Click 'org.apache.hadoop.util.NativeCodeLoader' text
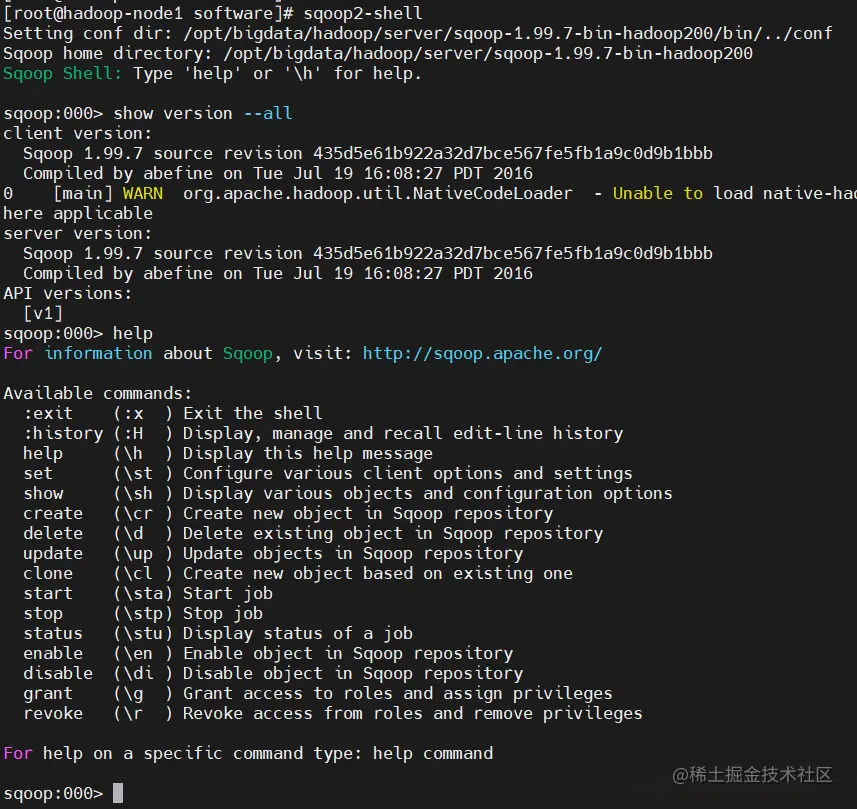The width and height of the screenshot is (857, 809). [378, 194]
